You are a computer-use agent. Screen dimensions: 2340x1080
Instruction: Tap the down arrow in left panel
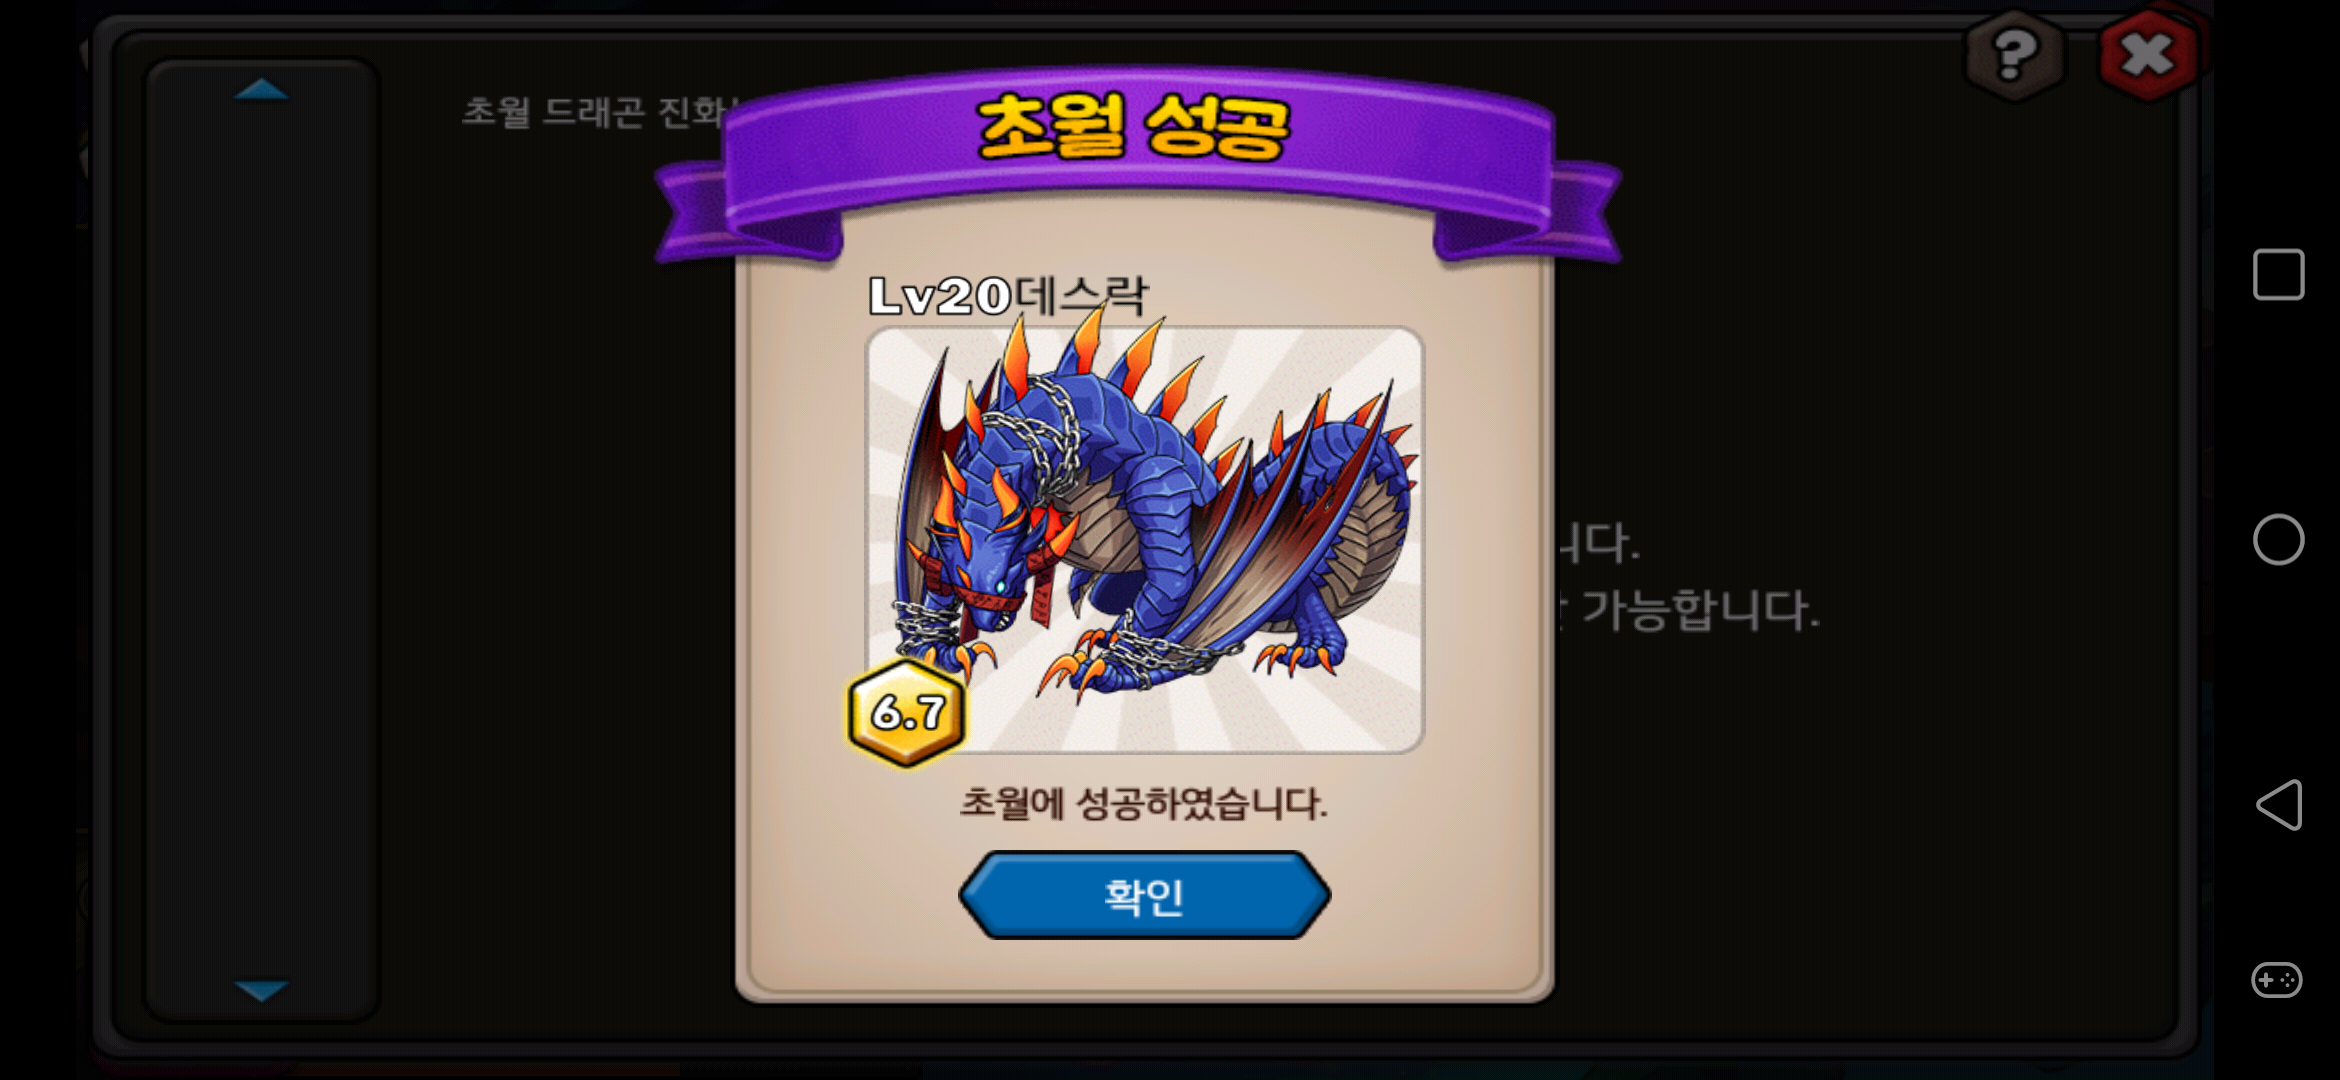tap(261, 991)
